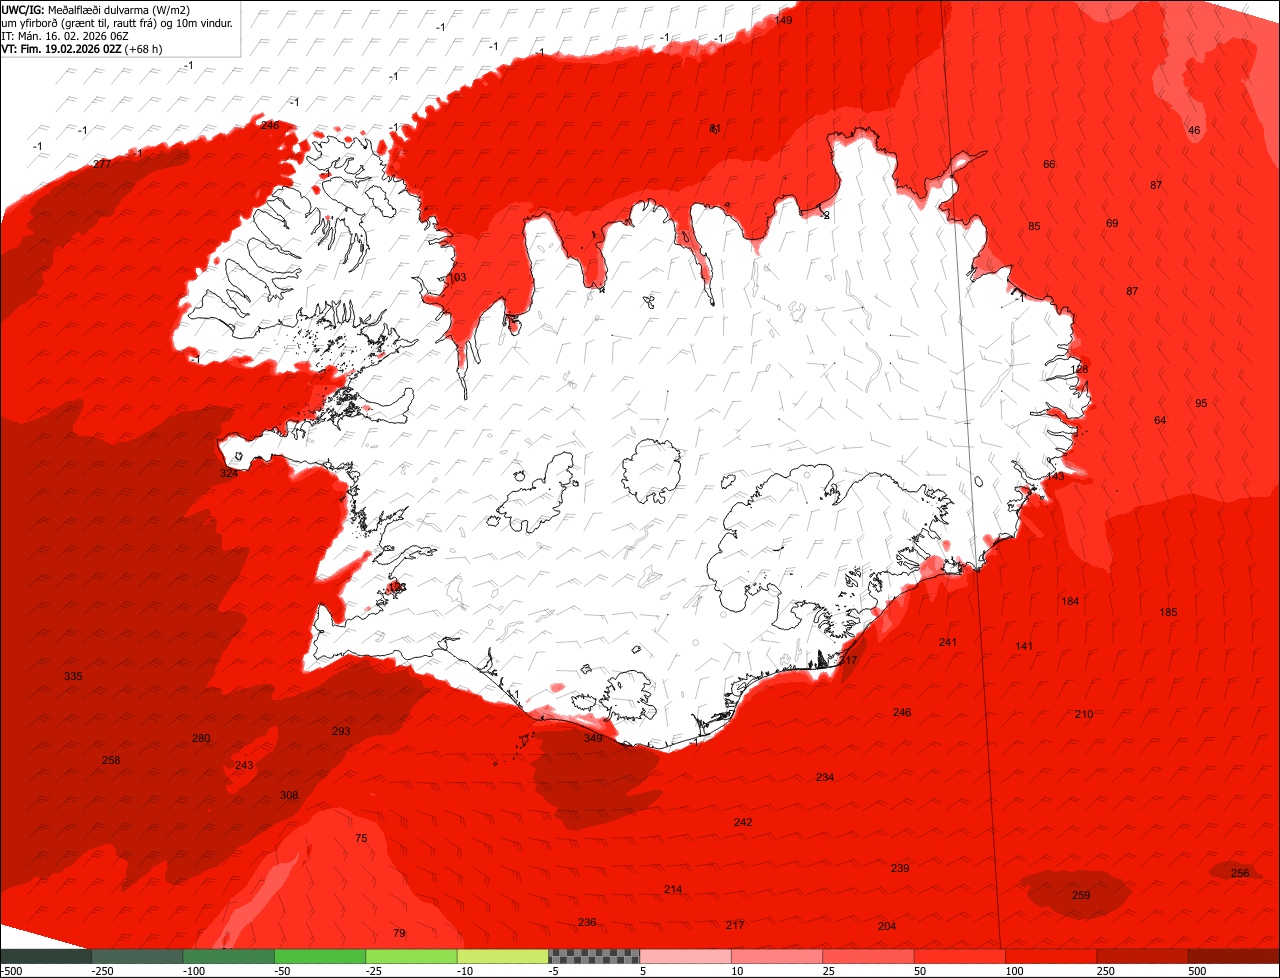Click the map value '243'
The width and height of the screenshot is (1280, 978).
coord(244,766)
